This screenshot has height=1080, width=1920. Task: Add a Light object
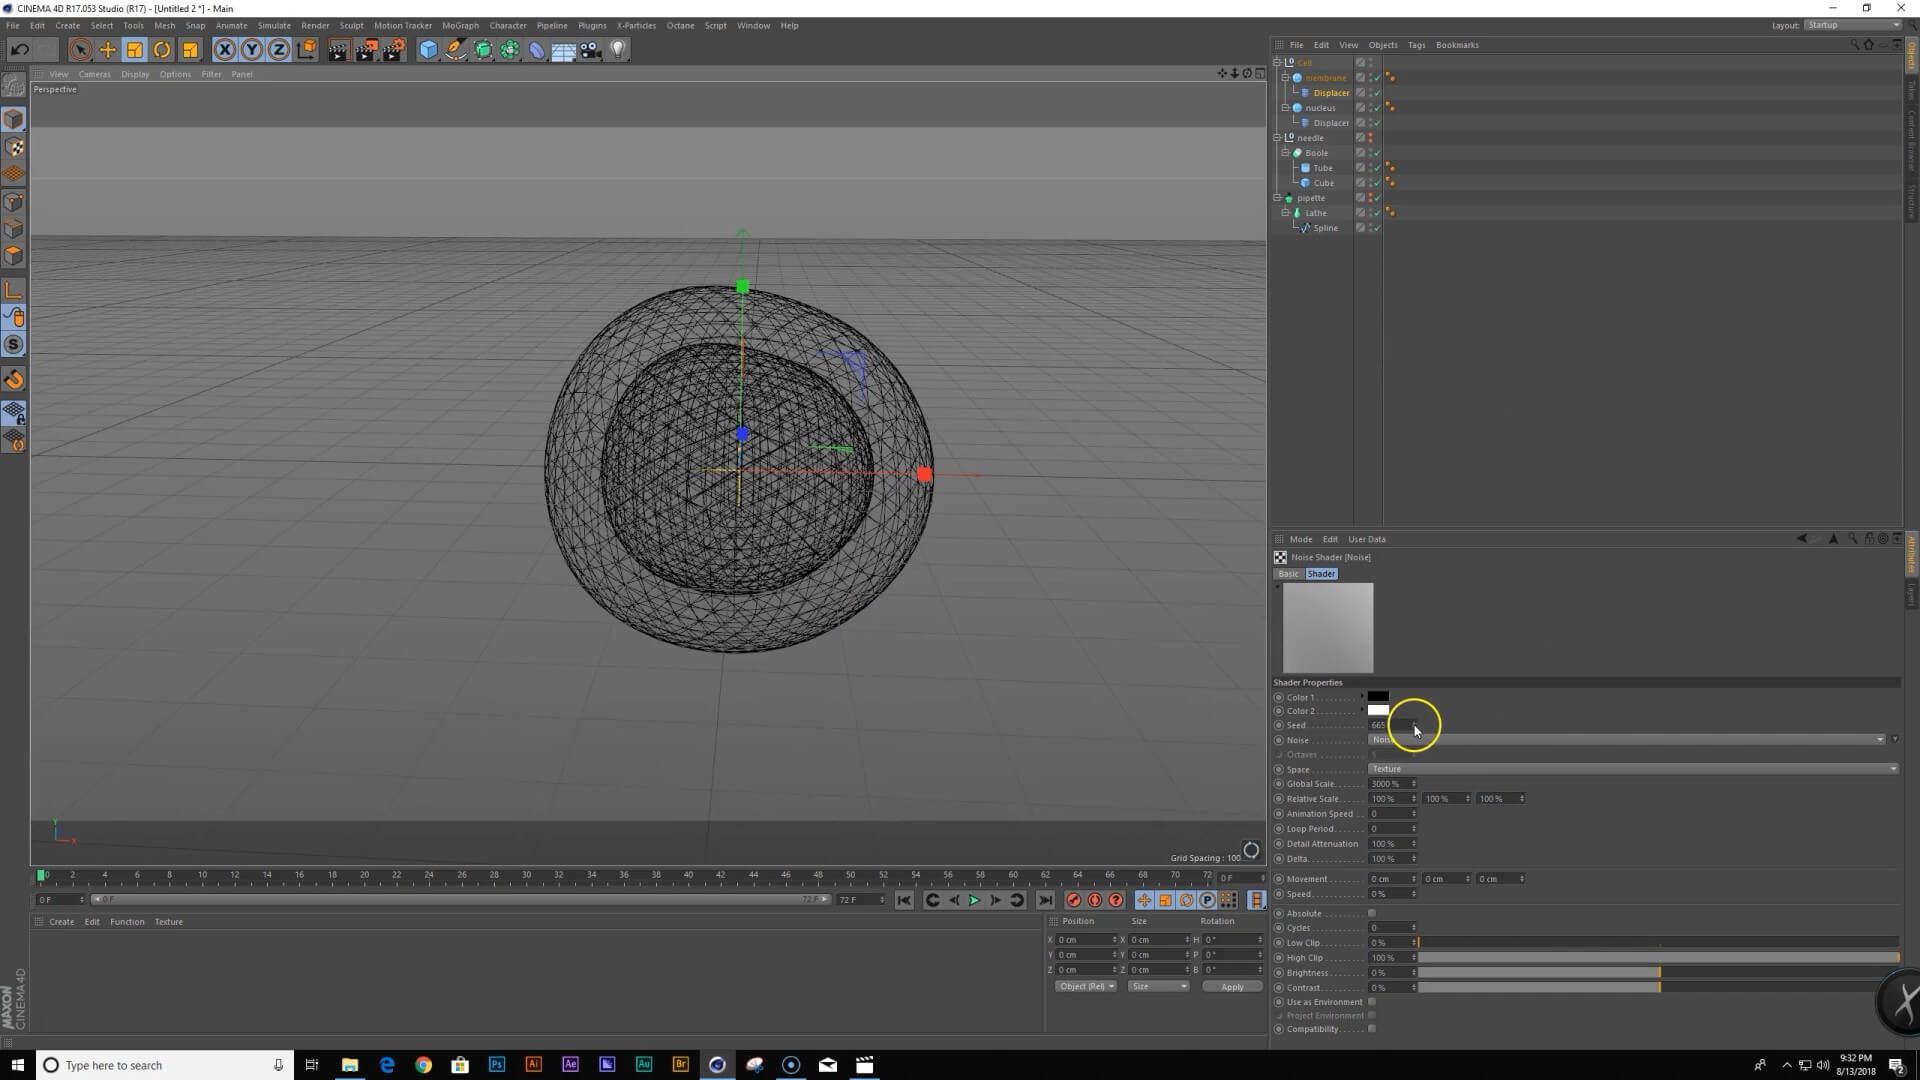(x=618, y=50)
